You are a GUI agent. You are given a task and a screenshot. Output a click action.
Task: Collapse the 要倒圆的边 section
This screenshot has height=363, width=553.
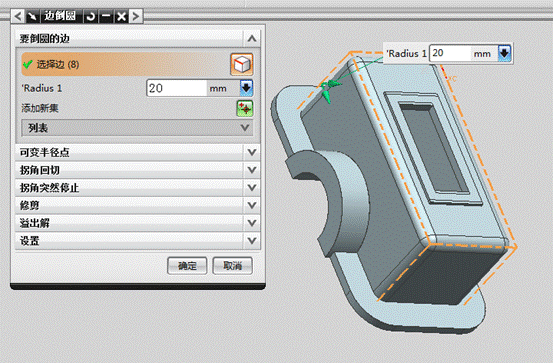coord(252,38)
